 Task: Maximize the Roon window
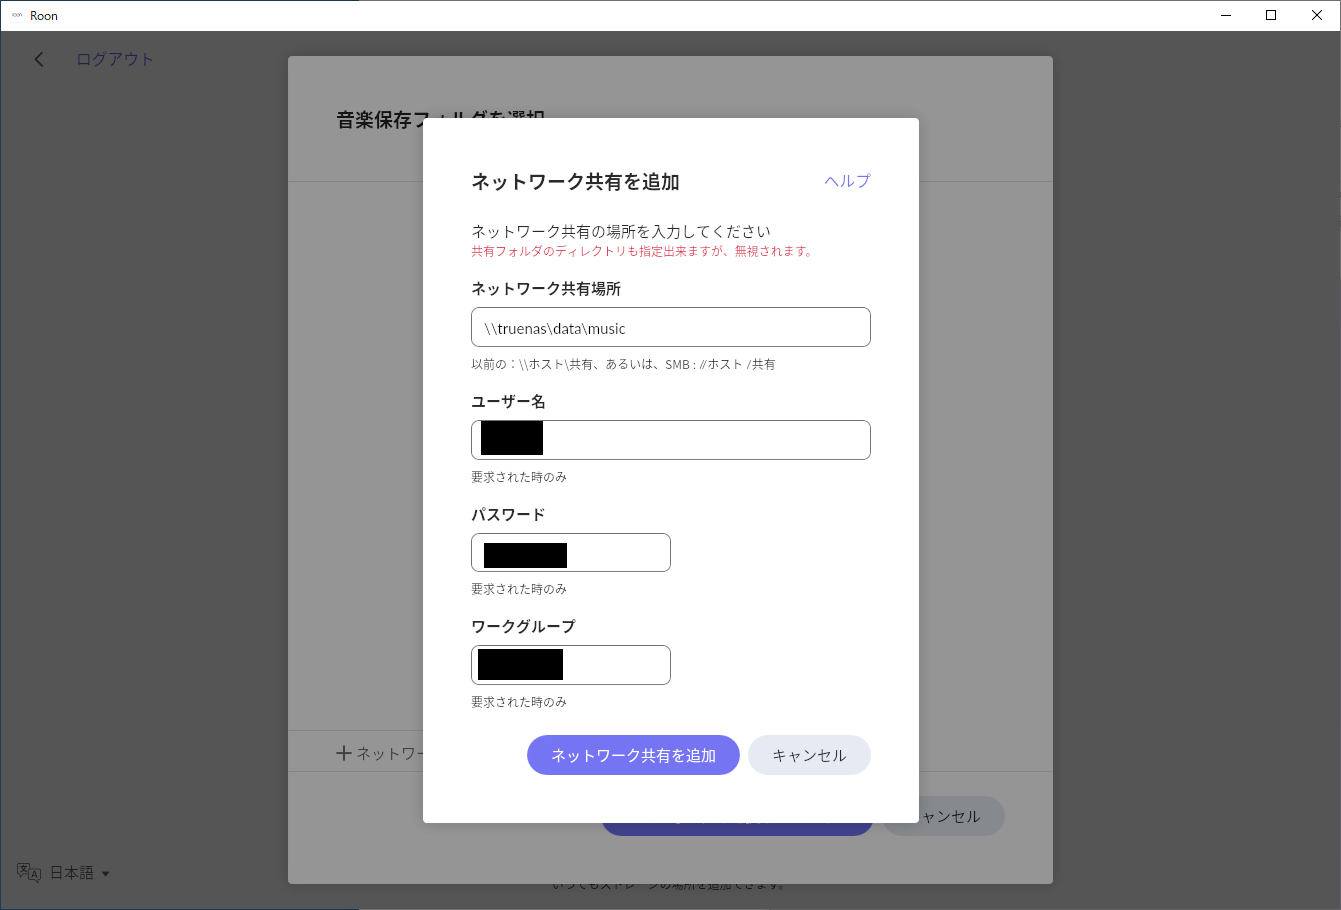(1271, 15)
